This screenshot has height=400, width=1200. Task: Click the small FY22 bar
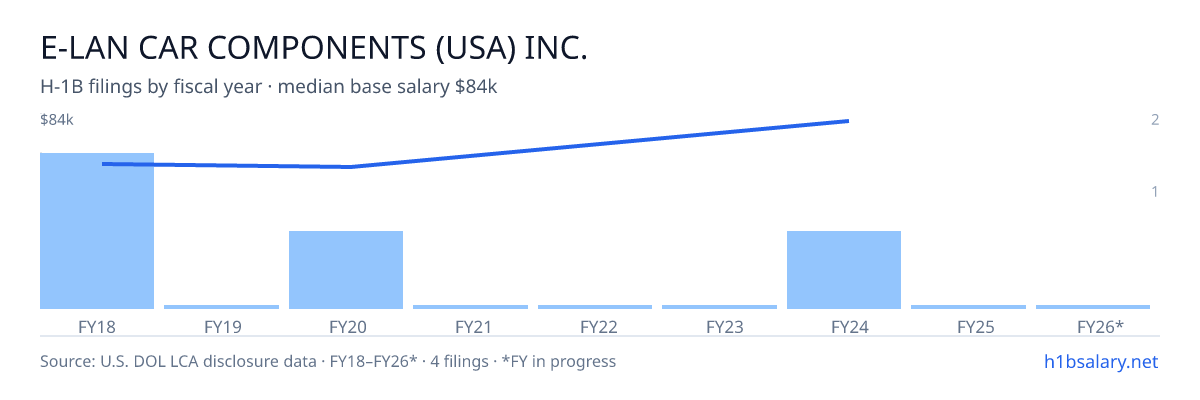pos(595,307)
